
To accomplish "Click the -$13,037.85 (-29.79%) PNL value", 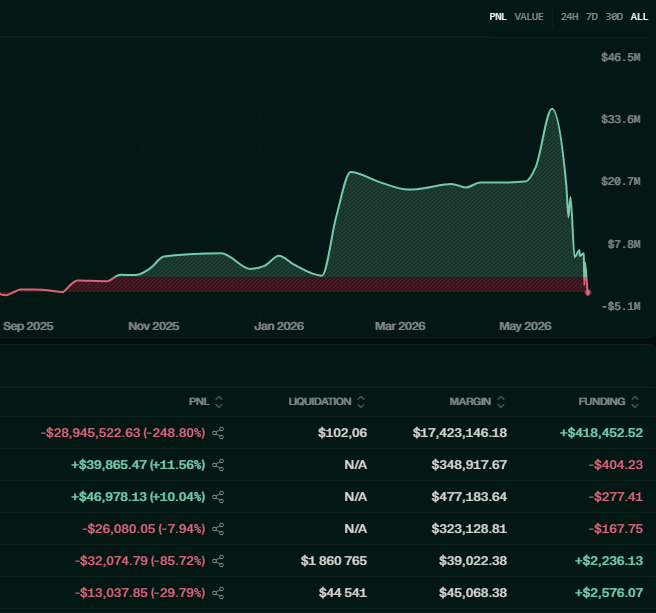I will click(140, 593).
